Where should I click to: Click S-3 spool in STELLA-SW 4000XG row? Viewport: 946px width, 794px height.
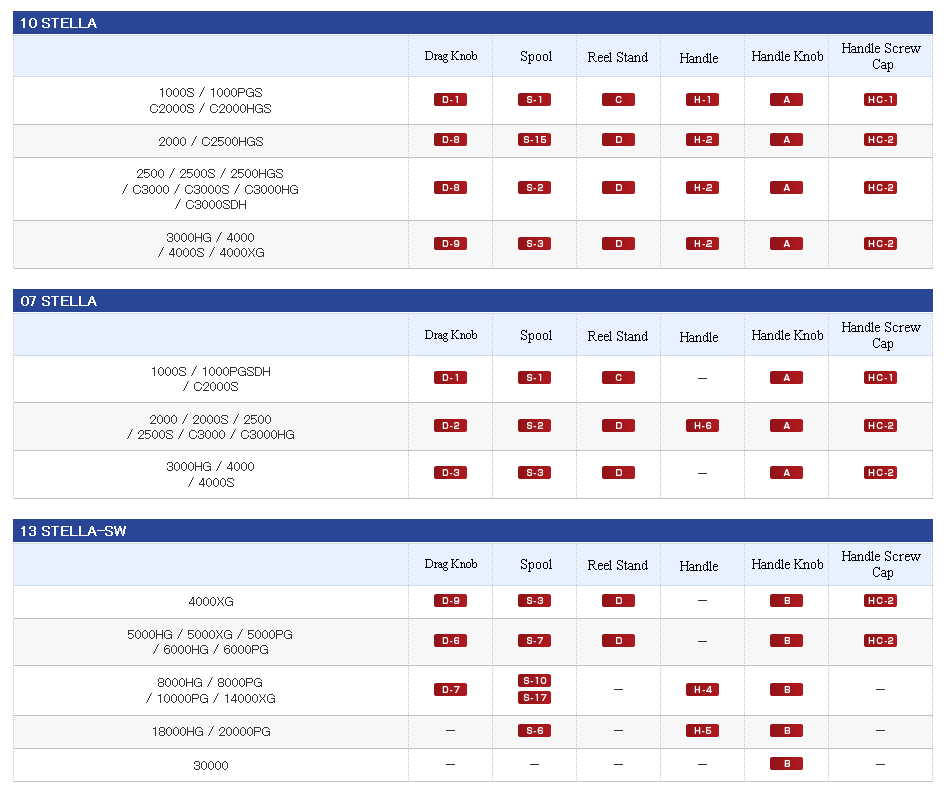click(x=534, y=600)
